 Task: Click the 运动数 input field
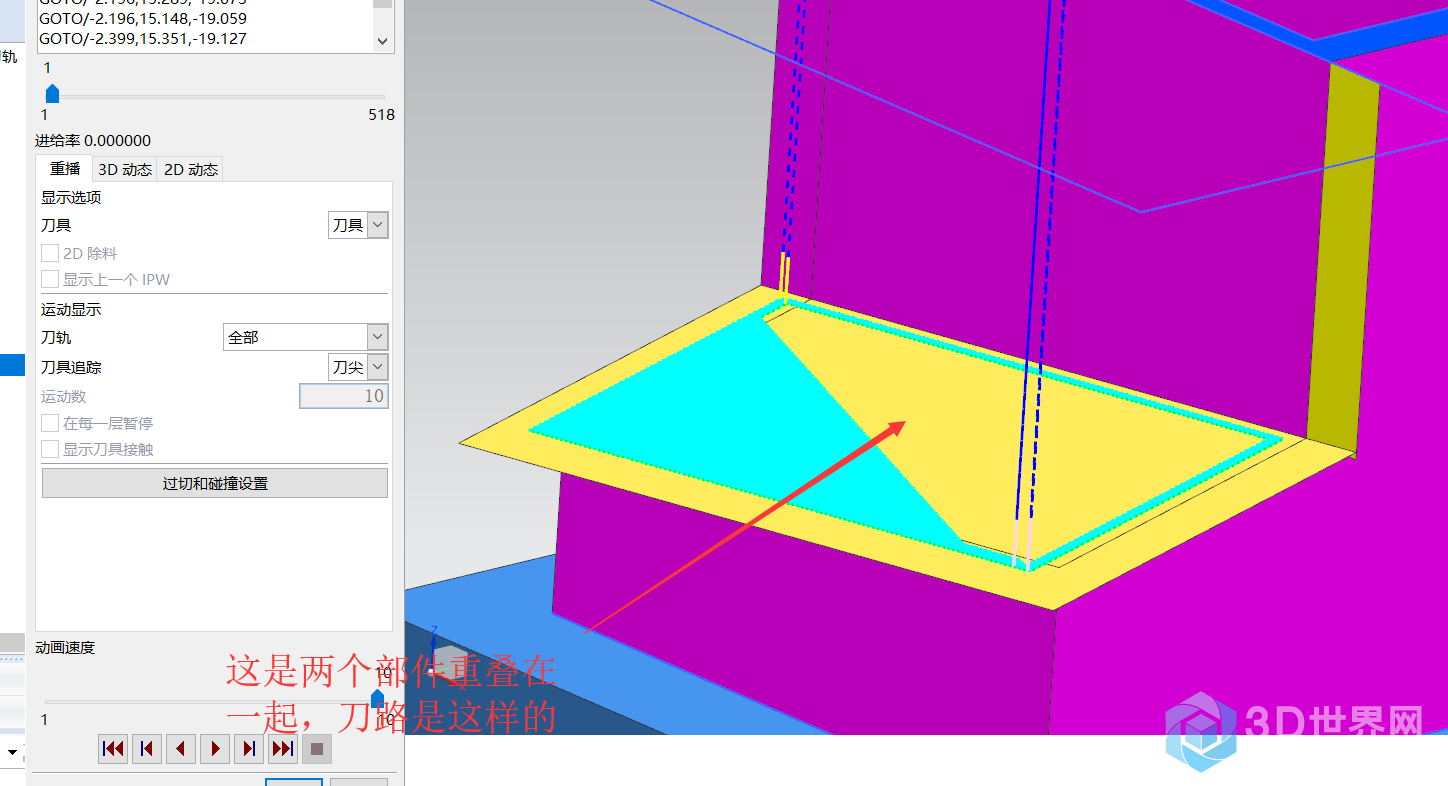(344, 396)
